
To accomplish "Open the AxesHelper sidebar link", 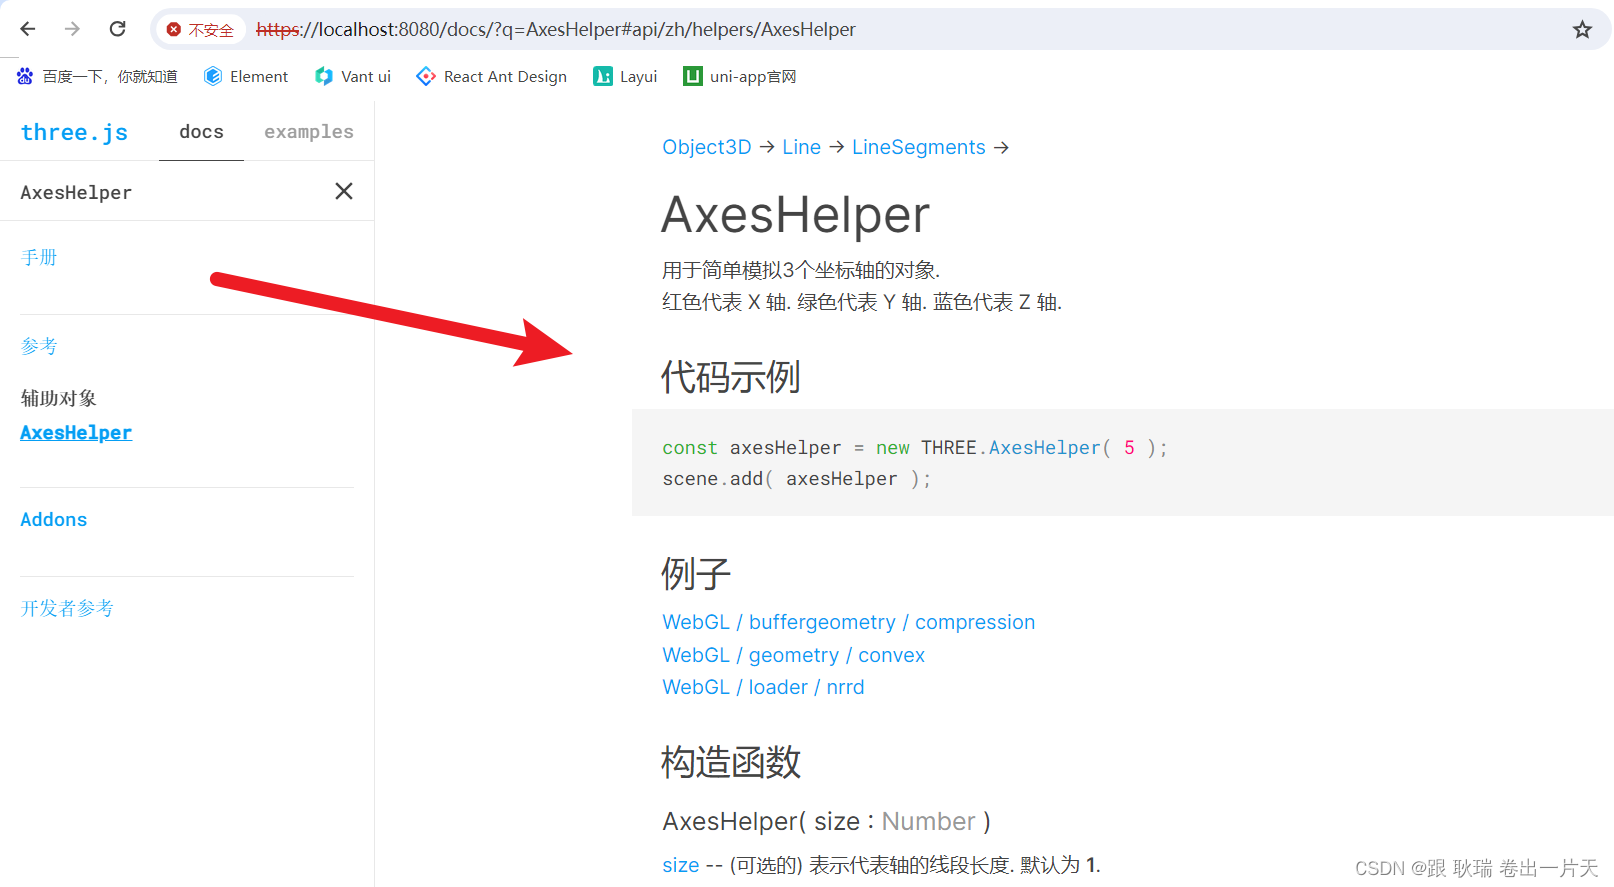I will tap(76, 433).
